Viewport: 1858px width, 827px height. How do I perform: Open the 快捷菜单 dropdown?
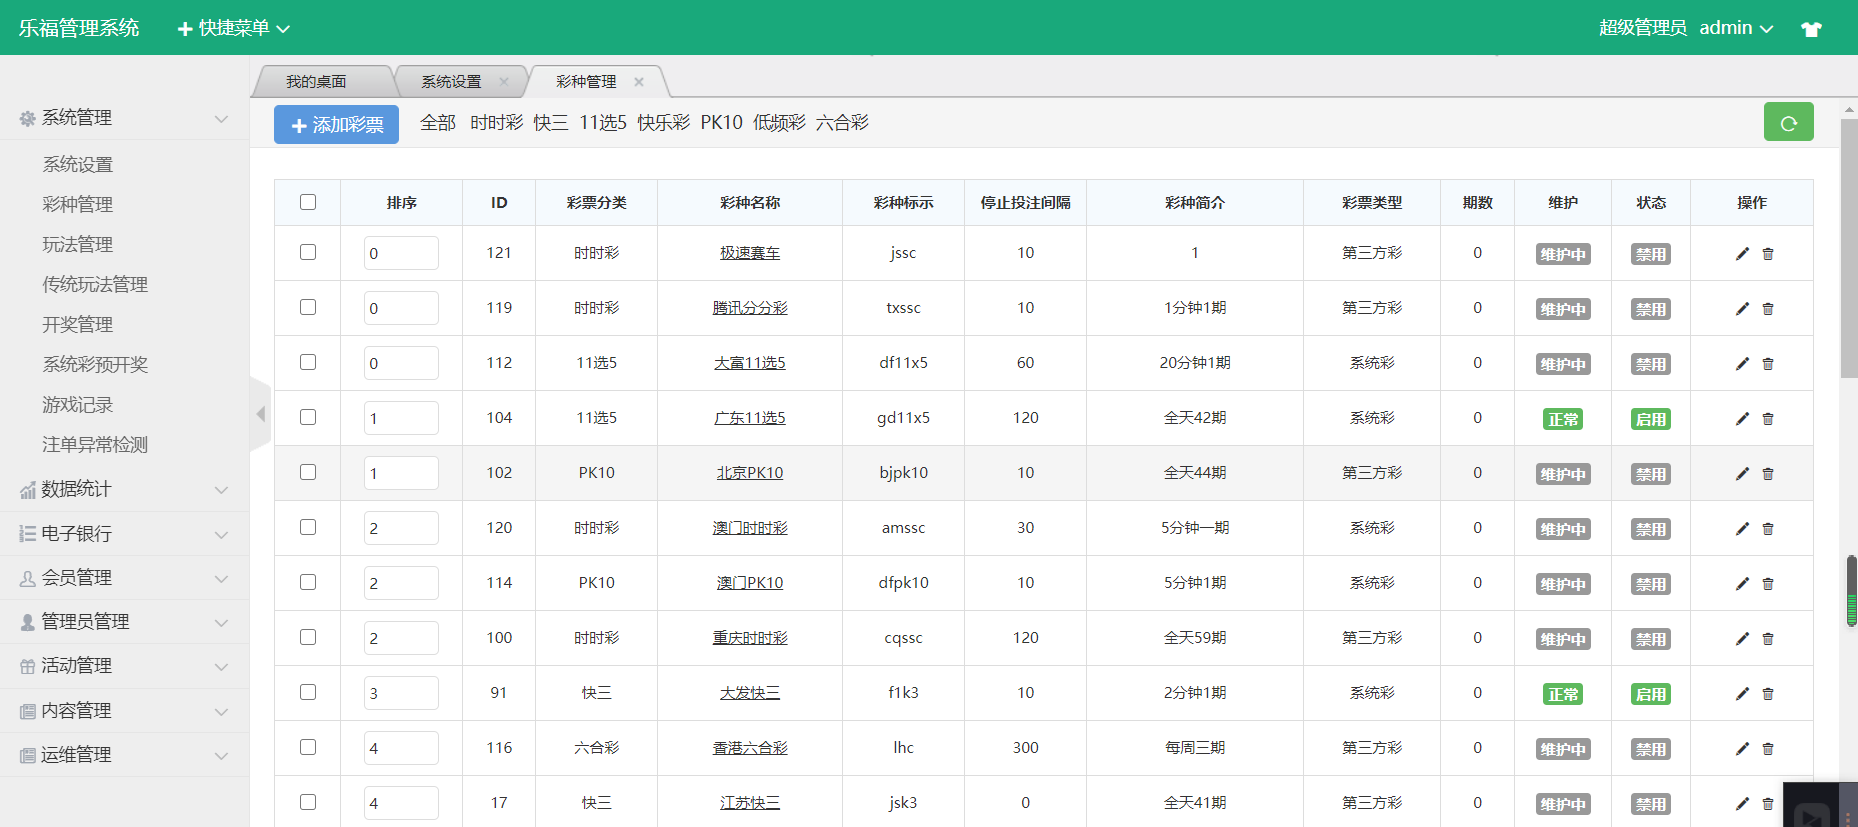pyautogui.click(x=233, y=28)
